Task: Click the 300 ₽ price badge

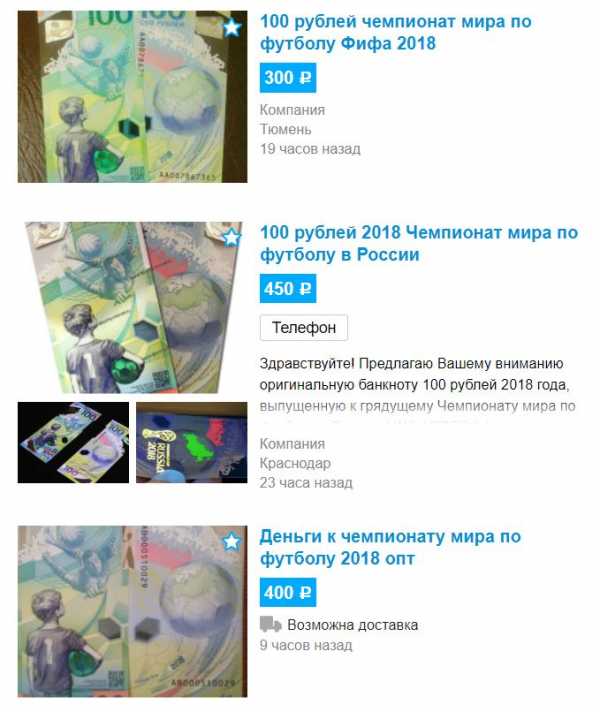Action: (288, 78)
